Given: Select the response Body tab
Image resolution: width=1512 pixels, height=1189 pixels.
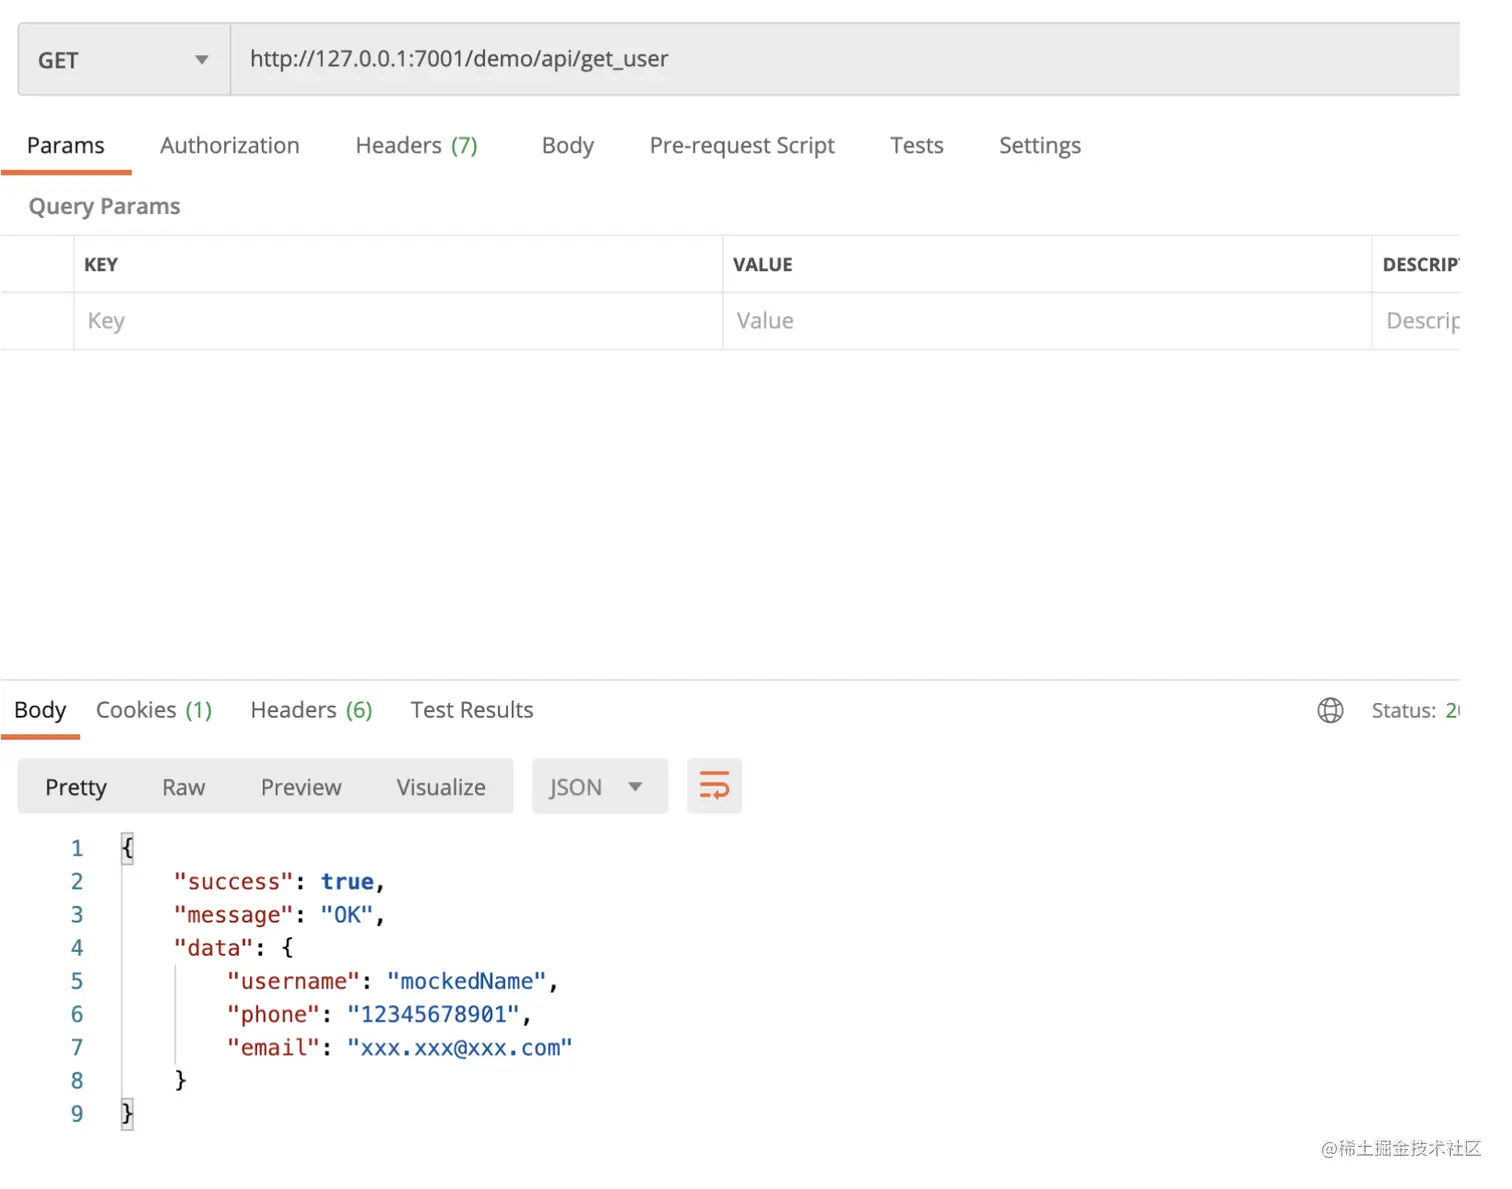Looking at the screenshot, I should 40,710.
